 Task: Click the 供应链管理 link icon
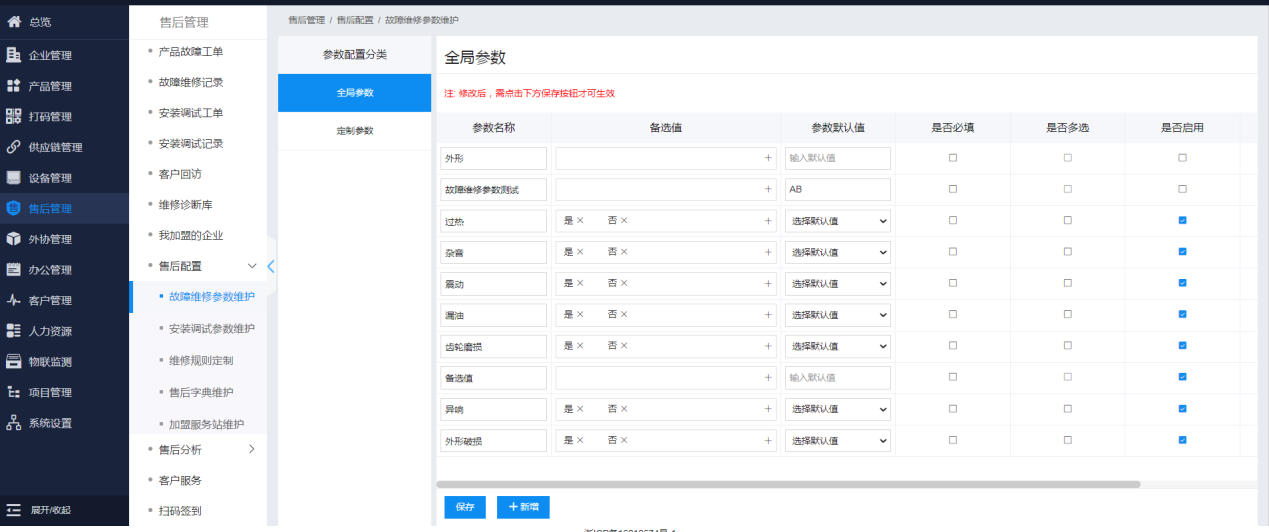[x=14, y=147]
